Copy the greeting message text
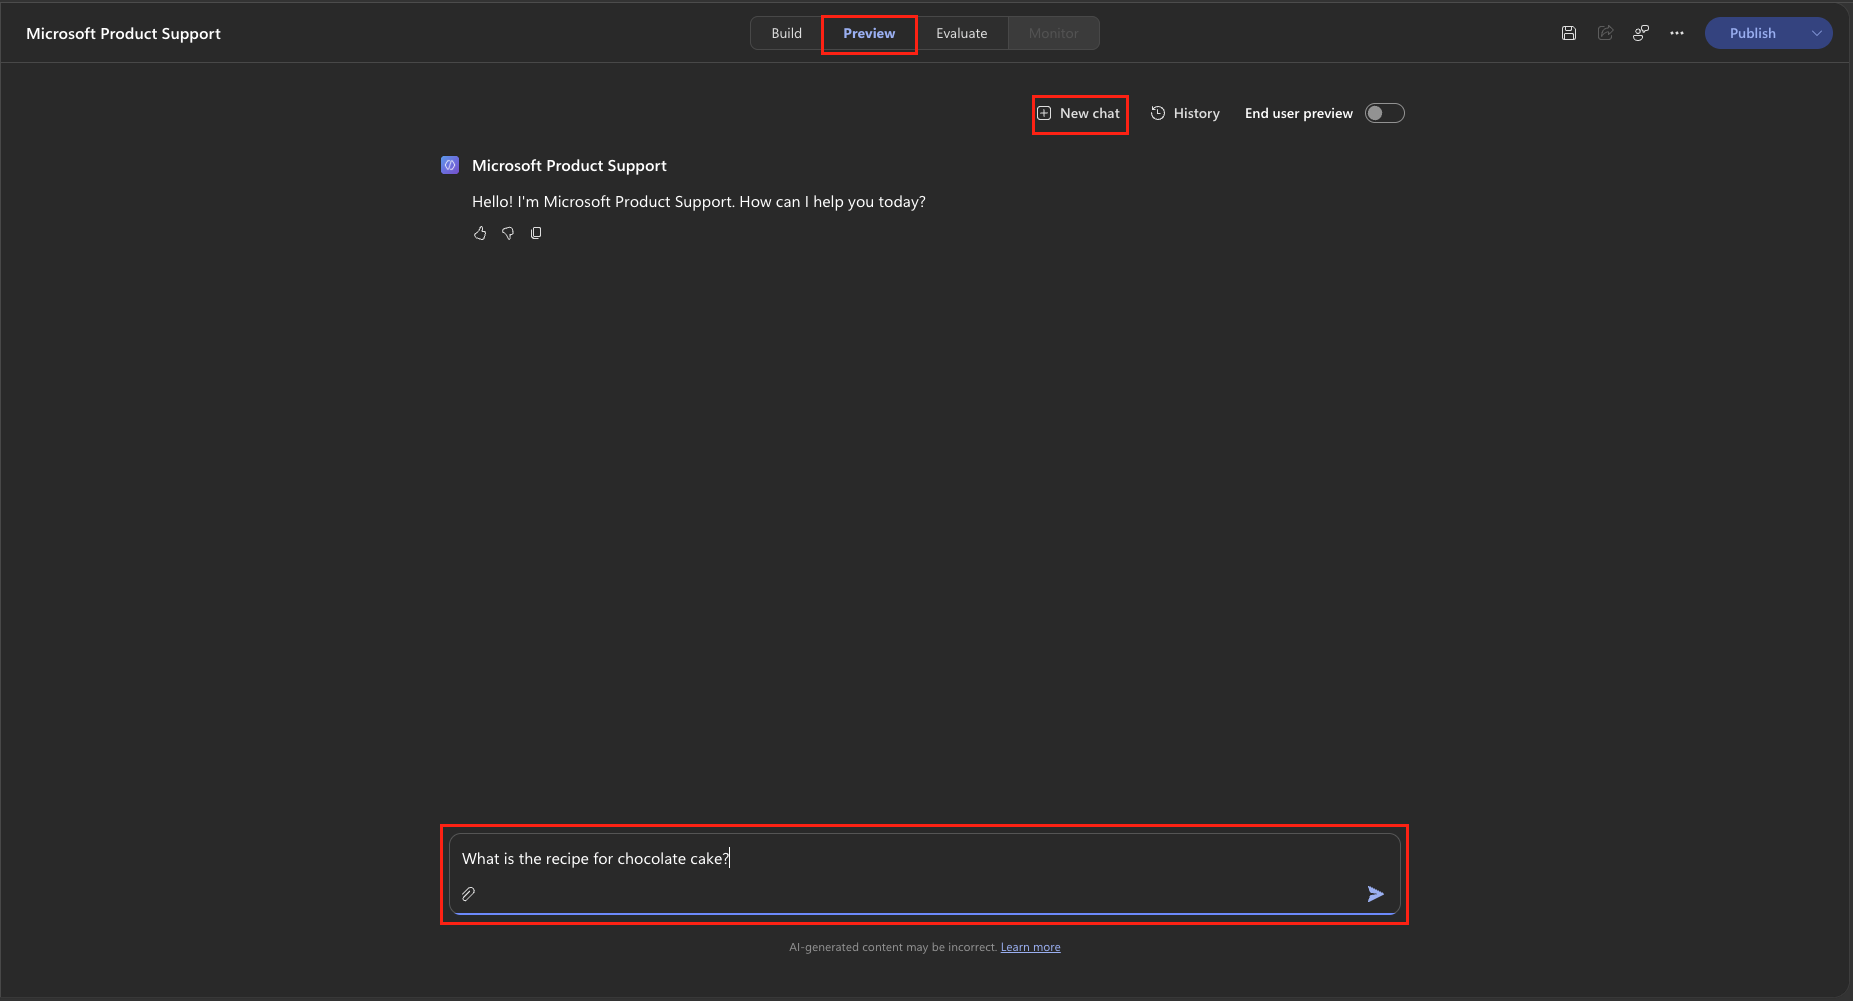 tap(536, 233)
